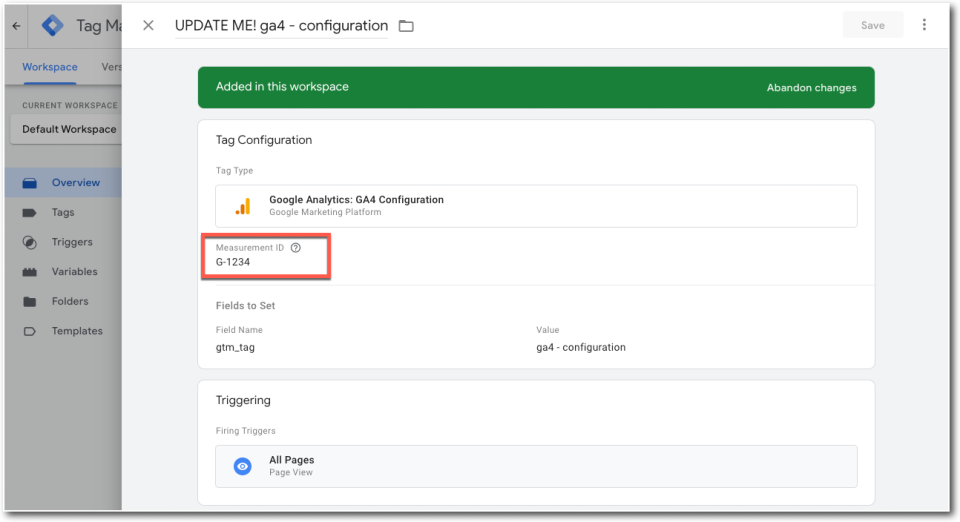Click the All Pages trigger eye icon
Viewport: 960px width, 522px height.
[242, 466]
